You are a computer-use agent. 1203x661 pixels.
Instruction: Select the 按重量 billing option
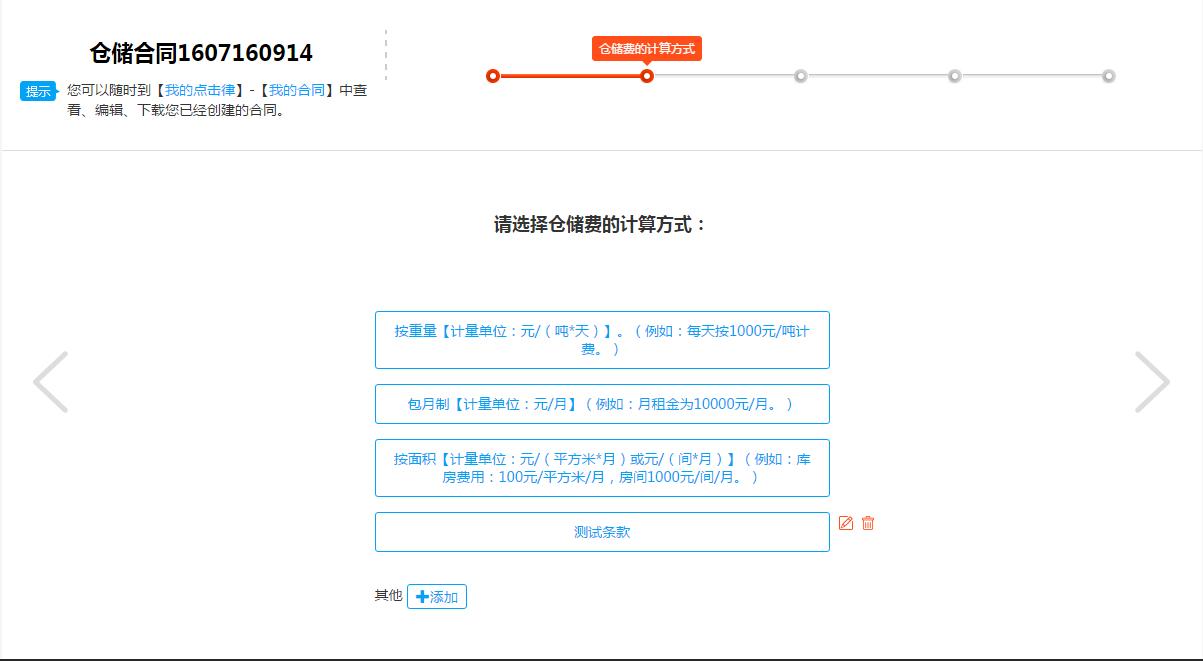(x=602, y=340)
